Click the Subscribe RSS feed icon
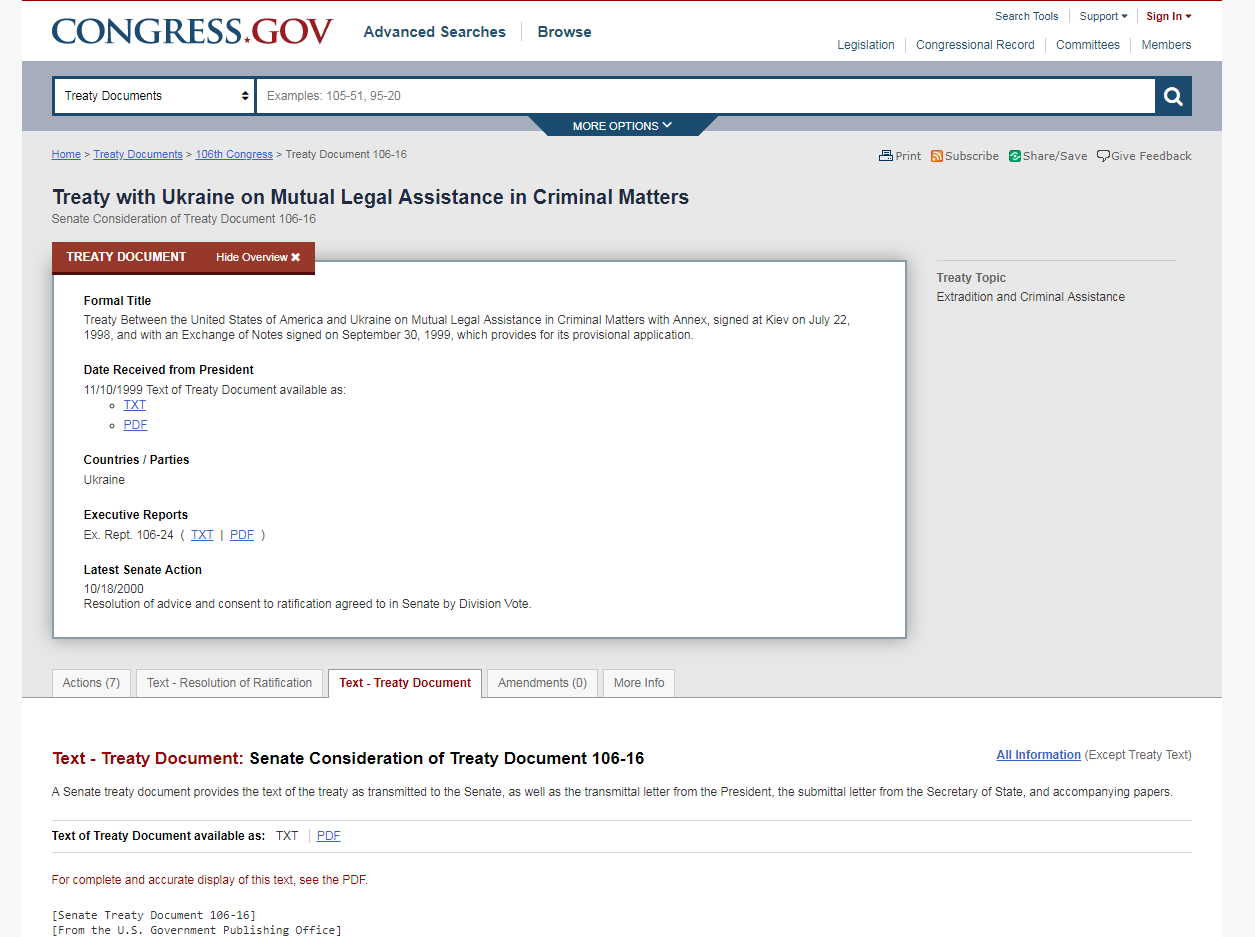1255x937 pixels. tap(937, 156)
